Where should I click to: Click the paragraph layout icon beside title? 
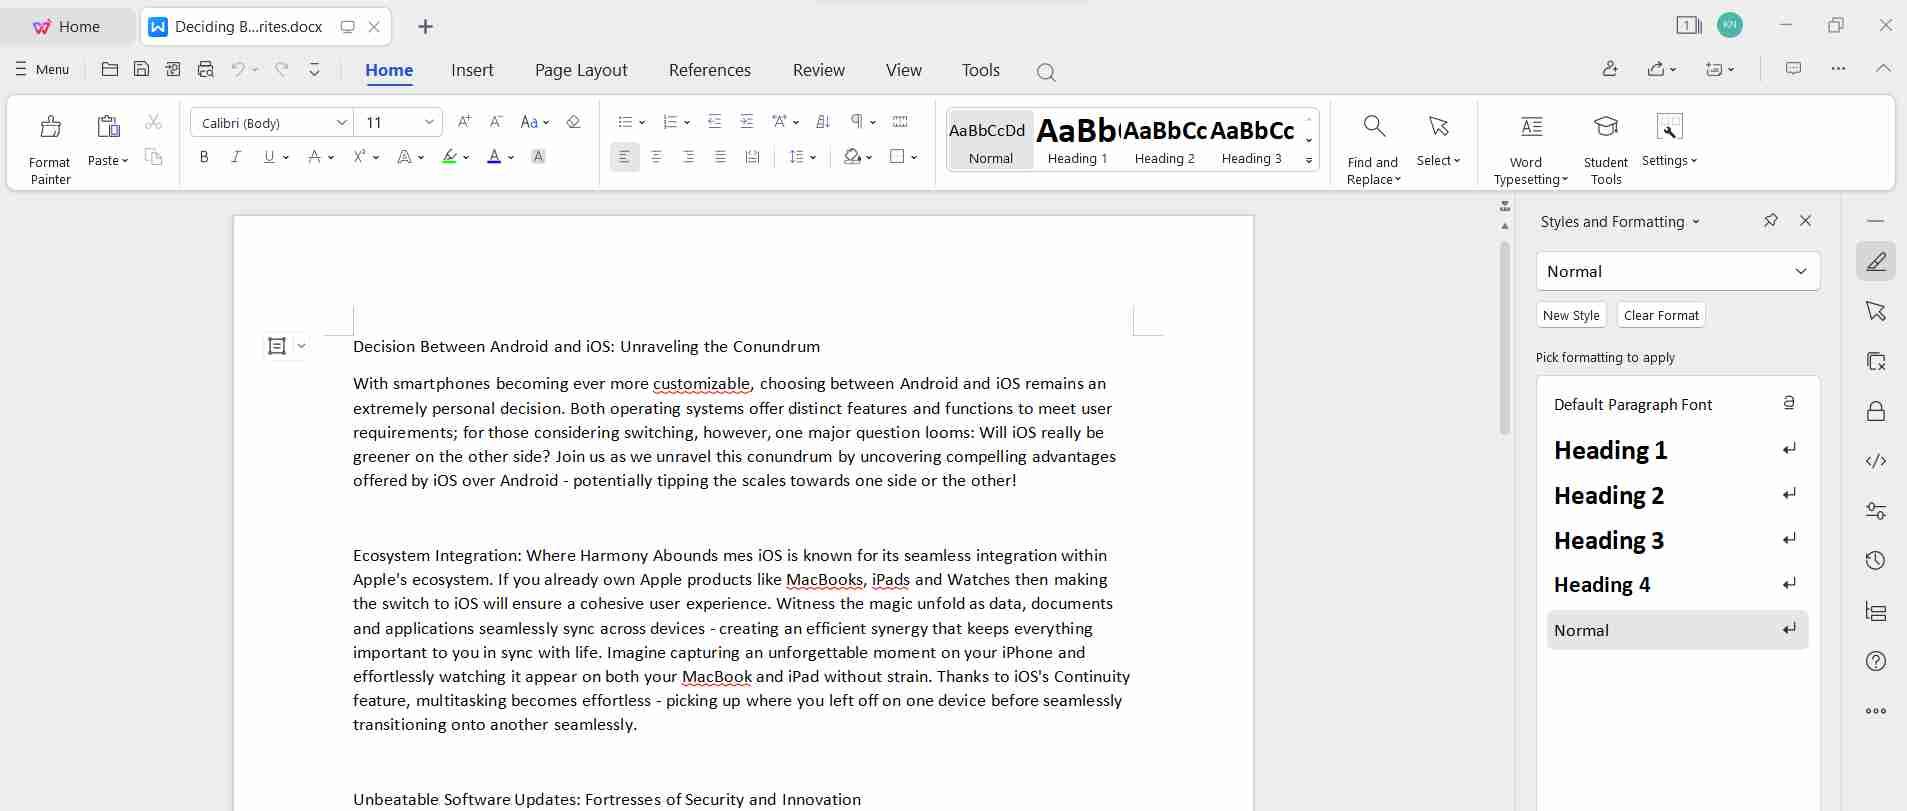click(277, 346)
